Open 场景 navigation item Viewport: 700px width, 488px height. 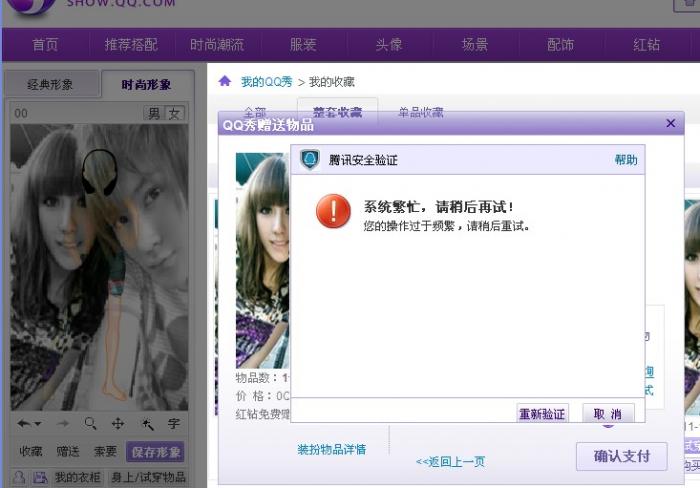(x=474, y=45)
